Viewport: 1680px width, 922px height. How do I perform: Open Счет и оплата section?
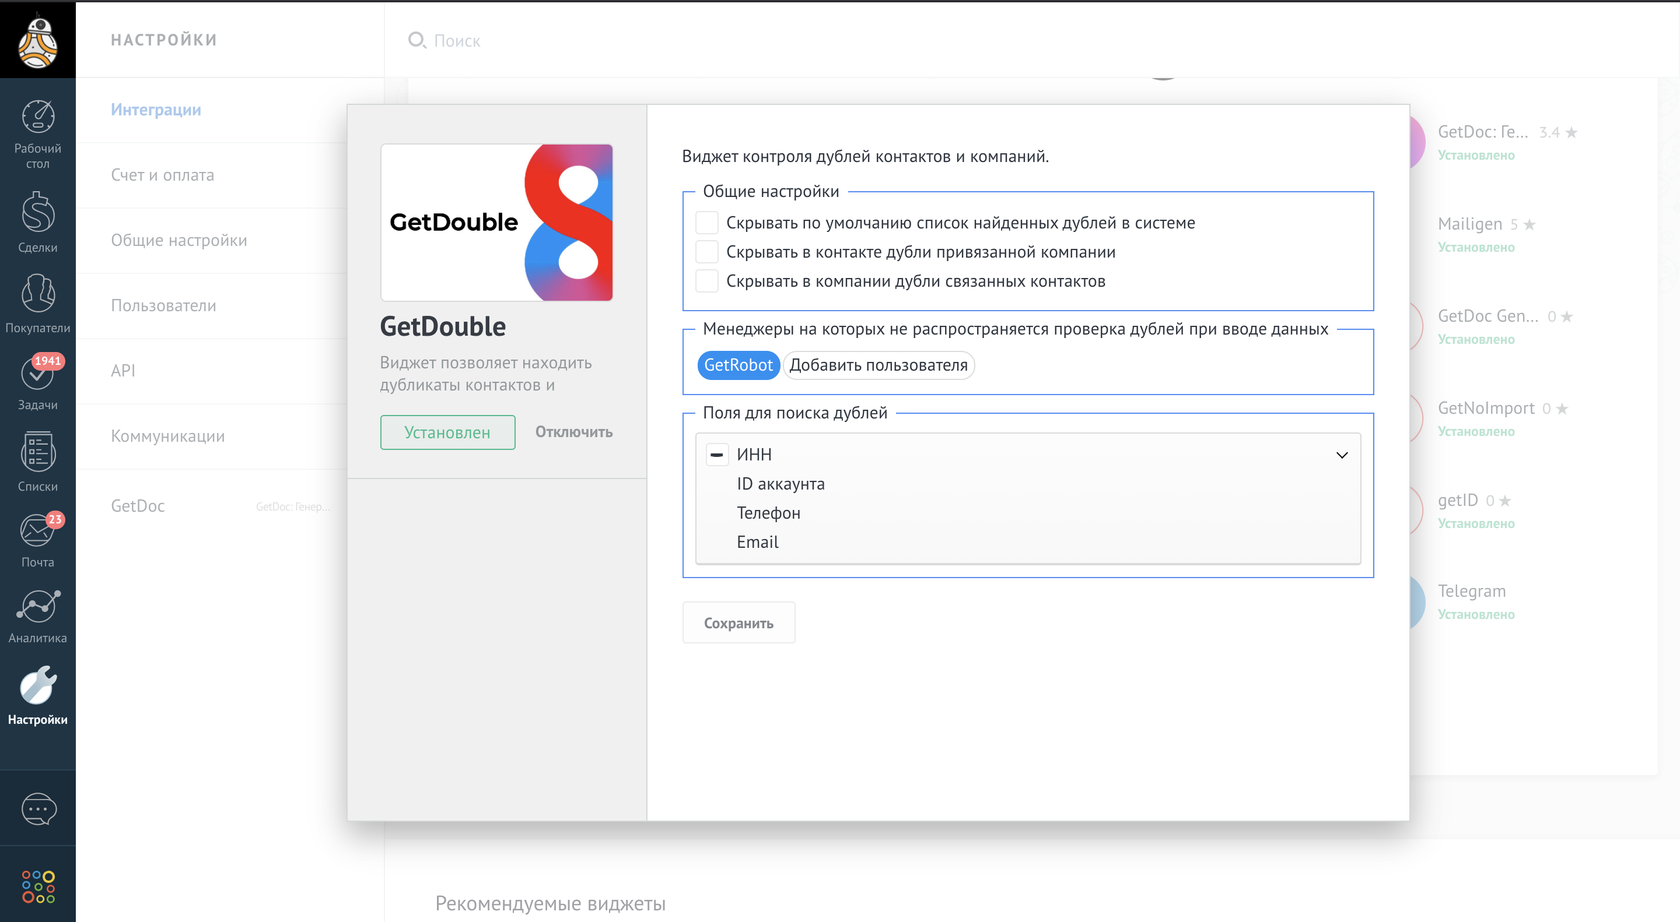[163, 175]
